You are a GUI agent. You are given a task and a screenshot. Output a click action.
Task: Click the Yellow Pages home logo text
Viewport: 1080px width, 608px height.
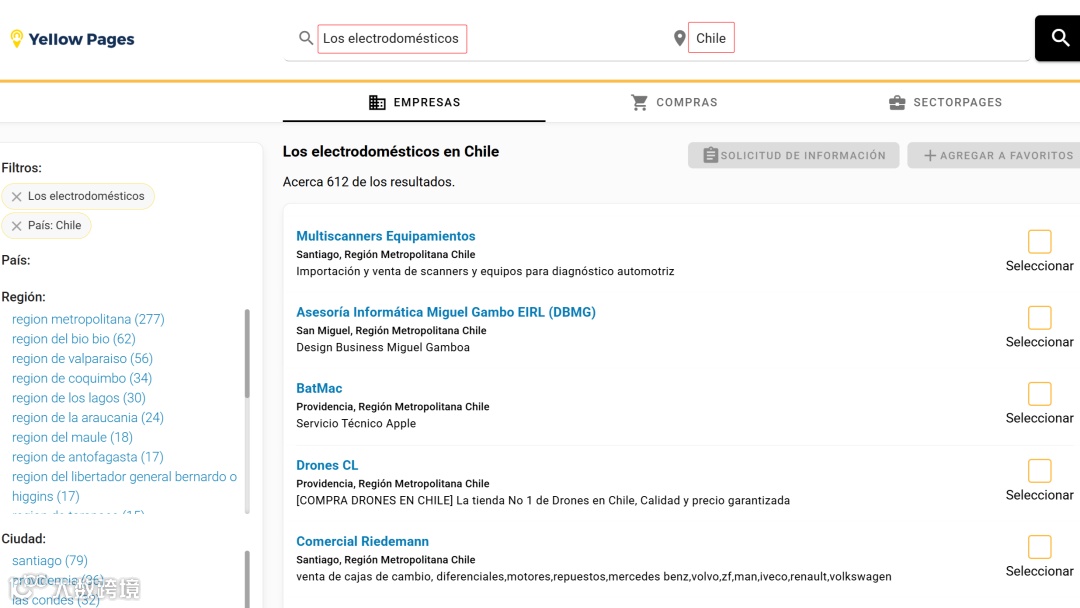click(81, 39)
